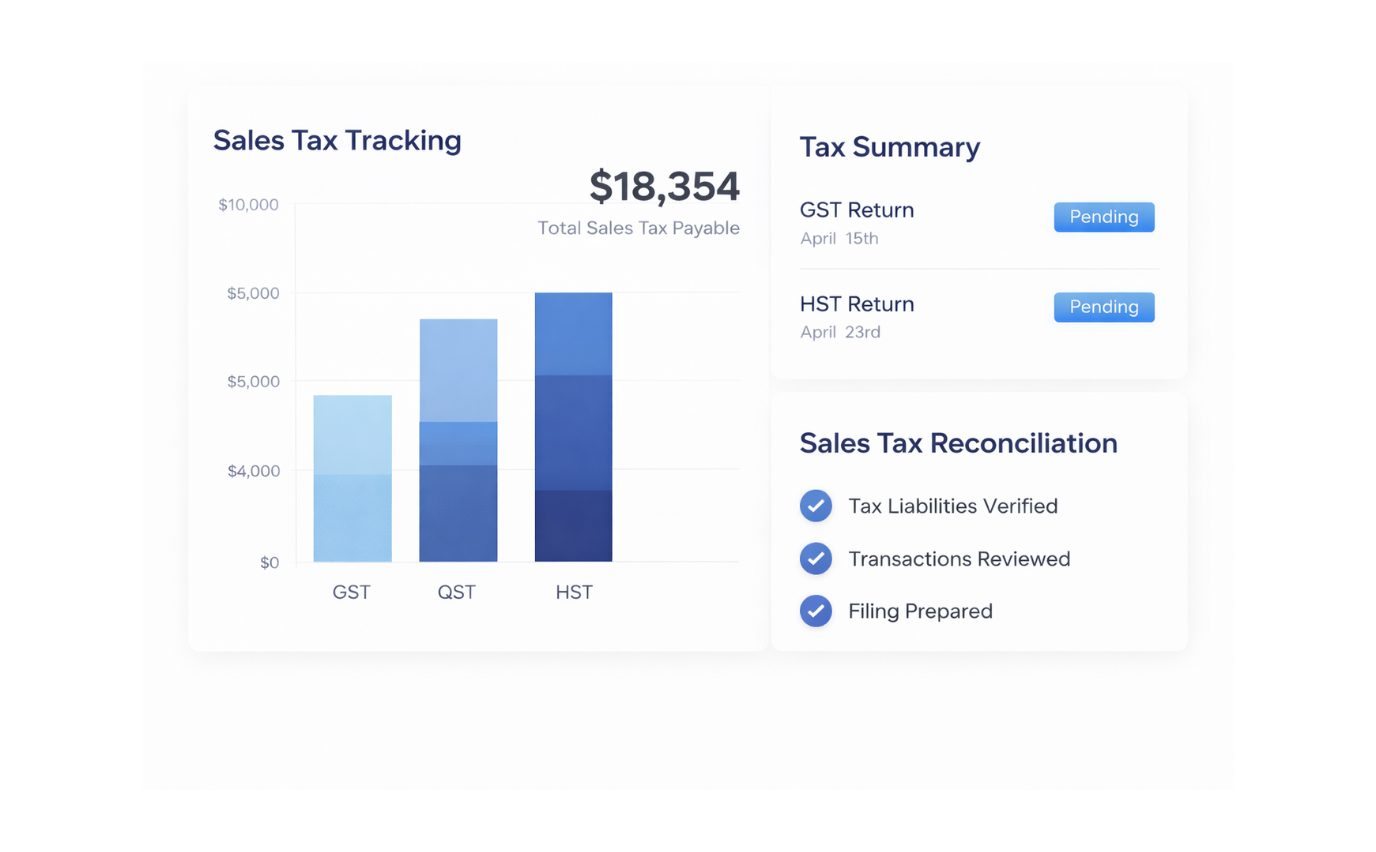This screenshot has width=1376, height=852.
Task: Click the Sales Tax Reconciliation heading
Action: click(x=958, y=443)
